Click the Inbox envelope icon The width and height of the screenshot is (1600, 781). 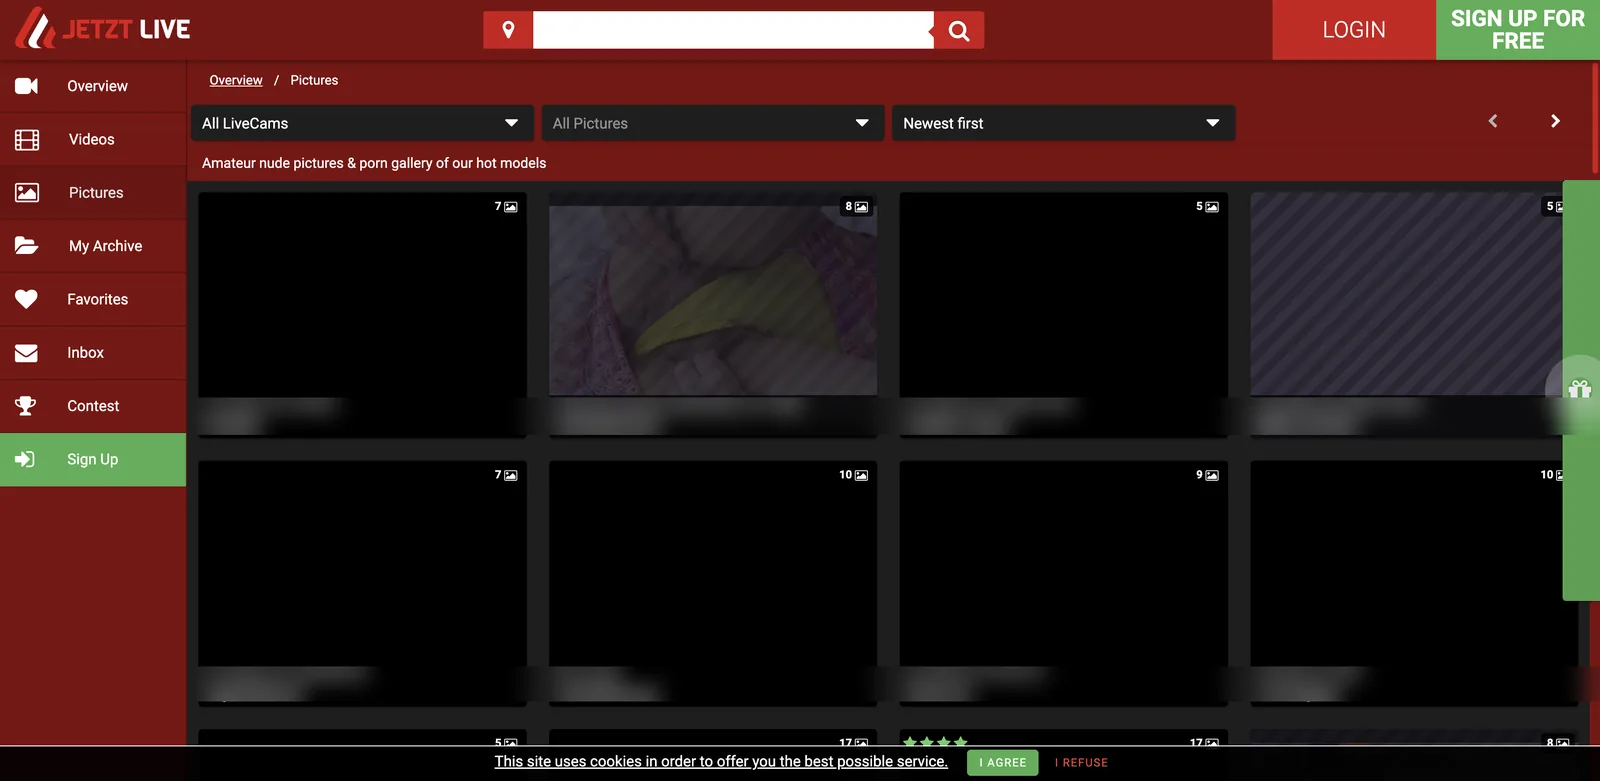pyautogui.click(x=27, y=352)
